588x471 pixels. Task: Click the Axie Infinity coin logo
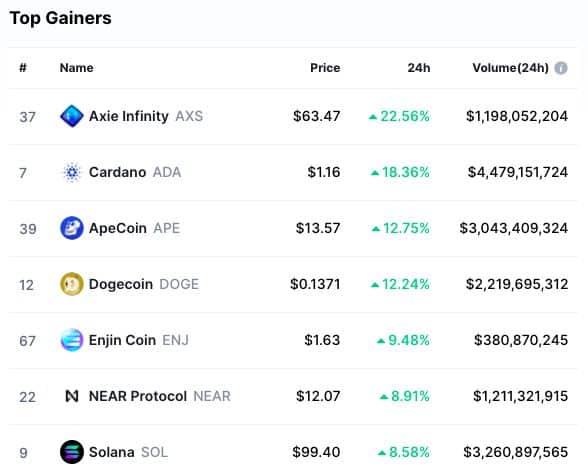[72, 116]
